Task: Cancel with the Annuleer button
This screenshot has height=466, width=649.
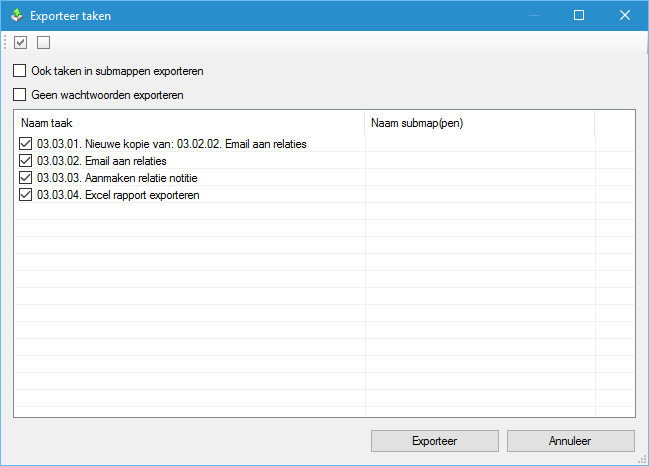Action: [x=570, y=441]
